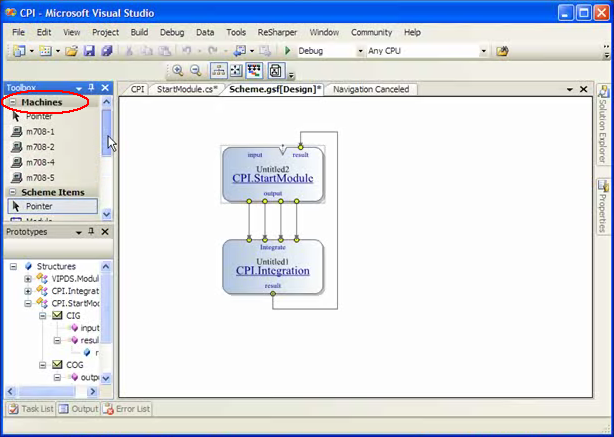Open the Toolbox window position dropdown

[x=79, y=88]
